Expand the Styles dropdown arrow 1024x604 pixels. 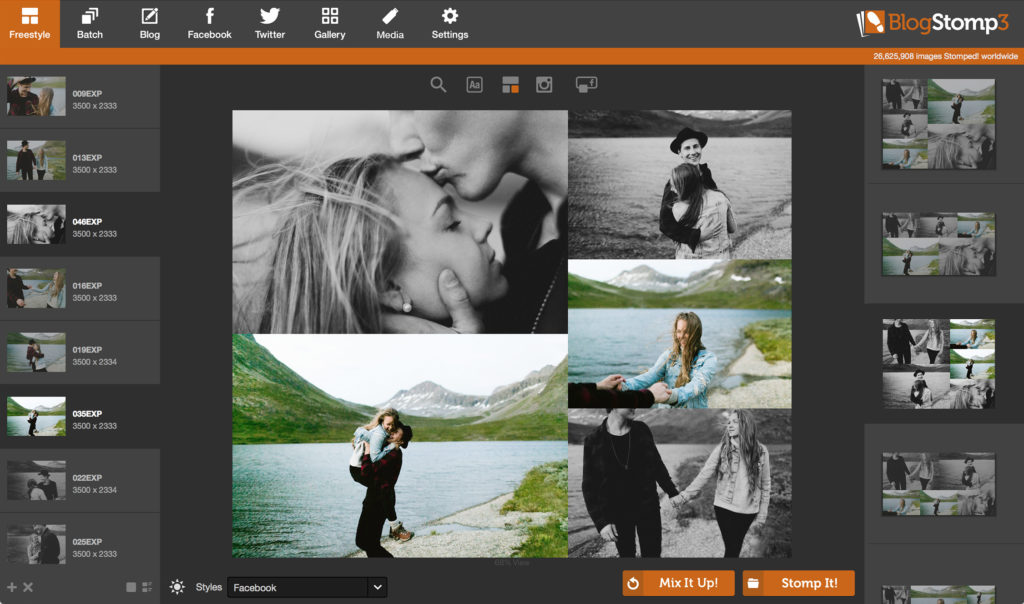pos(377,587)
